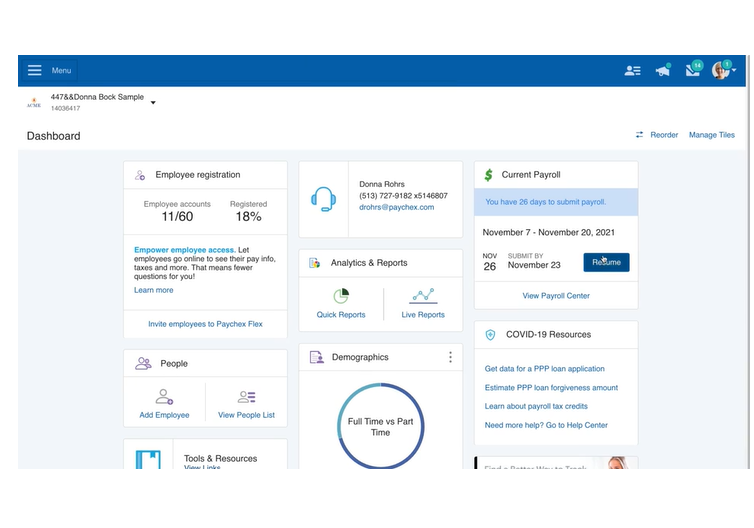754x528 pixels.
Task: Open Get data for a PPP loan application
Action: pyautogui.click(x=544, y=369)
